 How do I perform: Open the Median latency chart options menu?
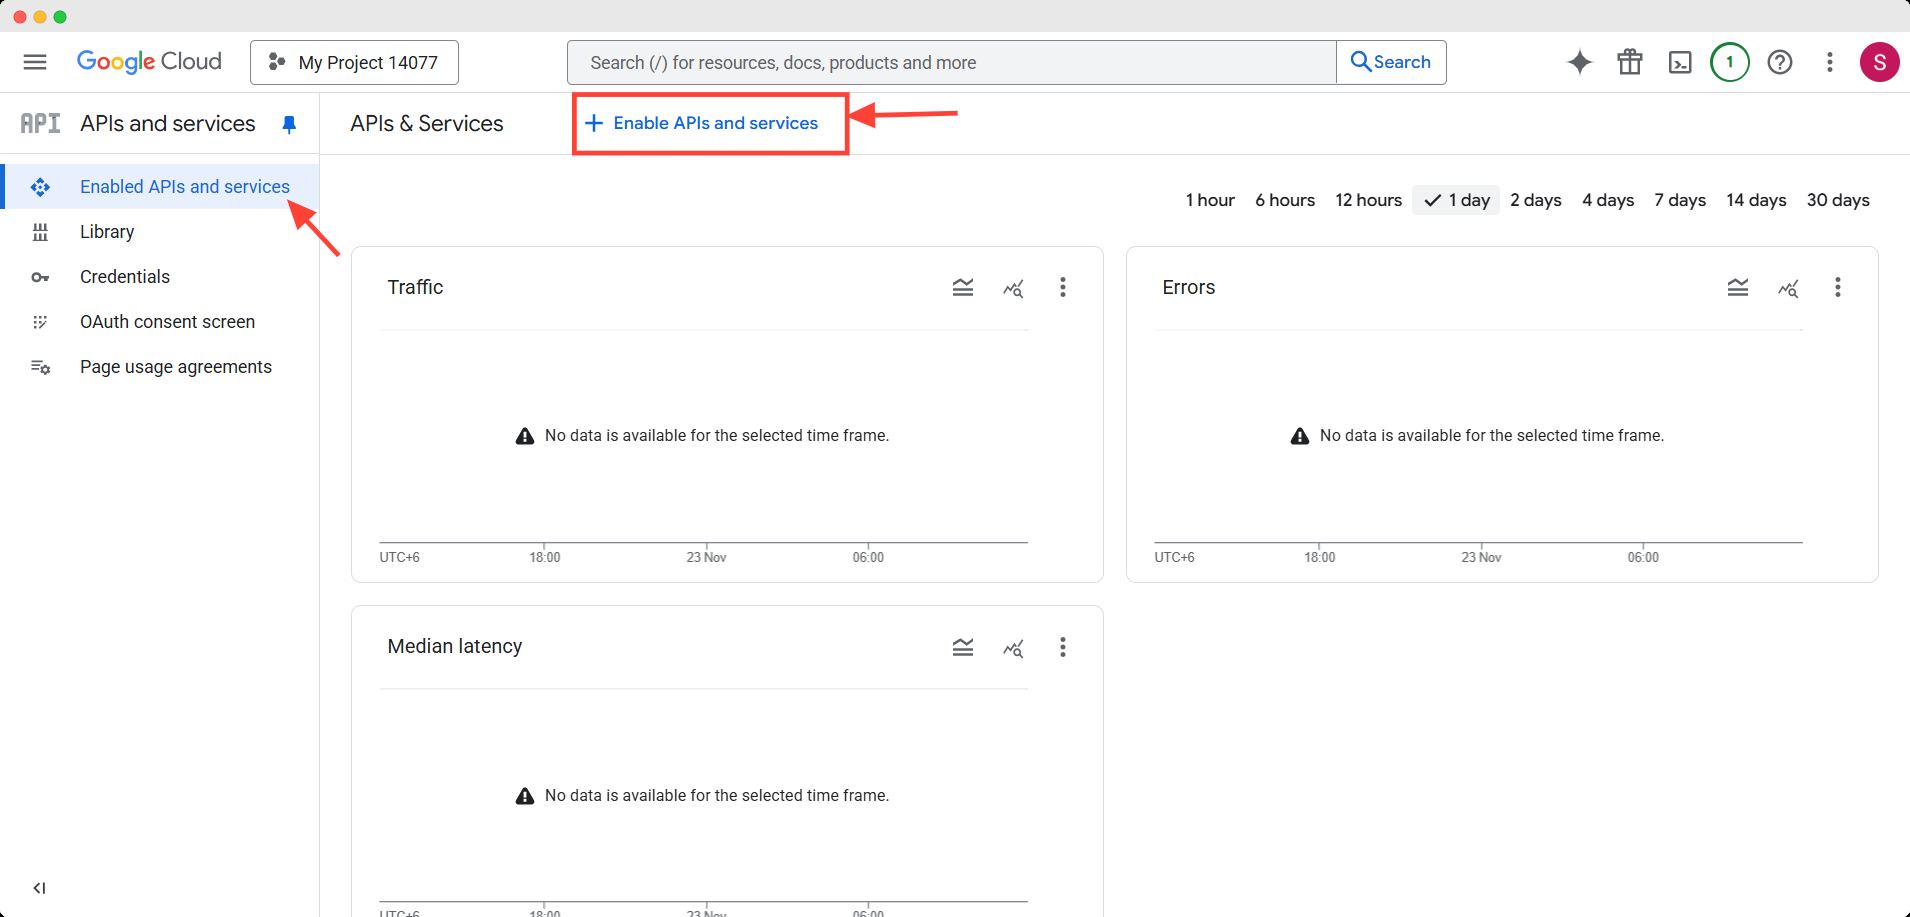coord(1063,647)
